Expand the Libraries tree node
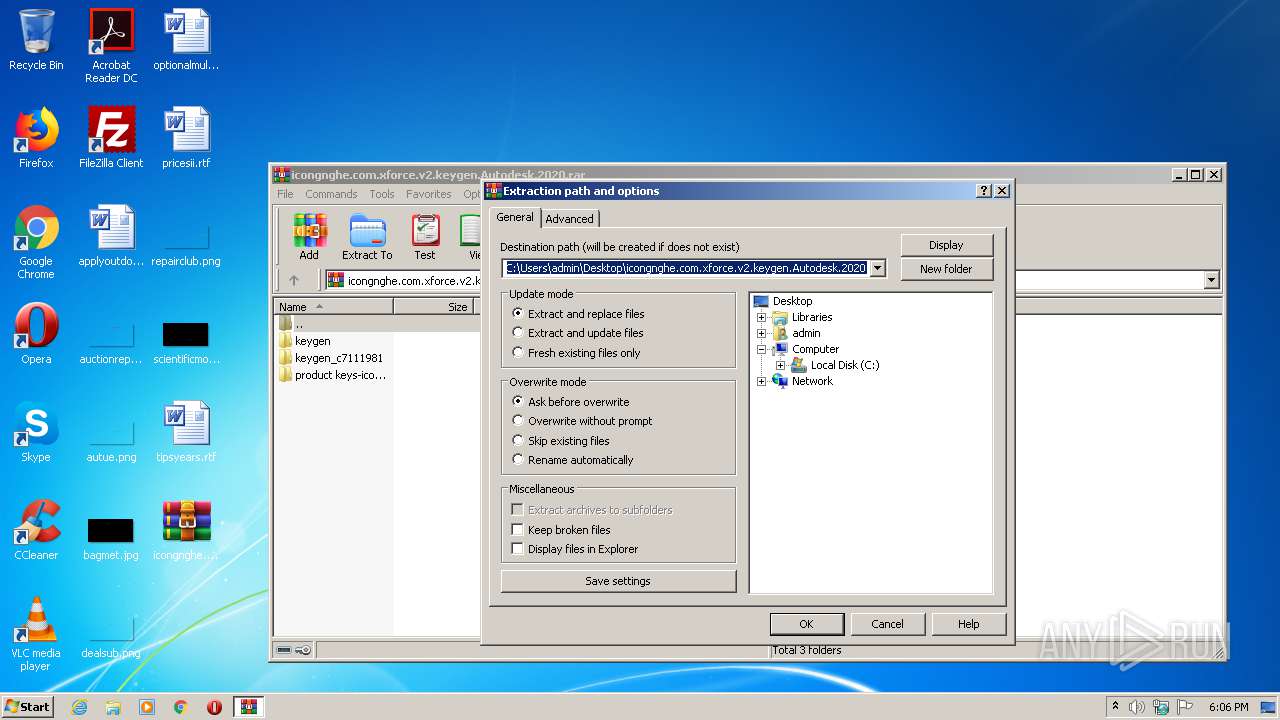1280x720 pixels. [x=761, y=317]
